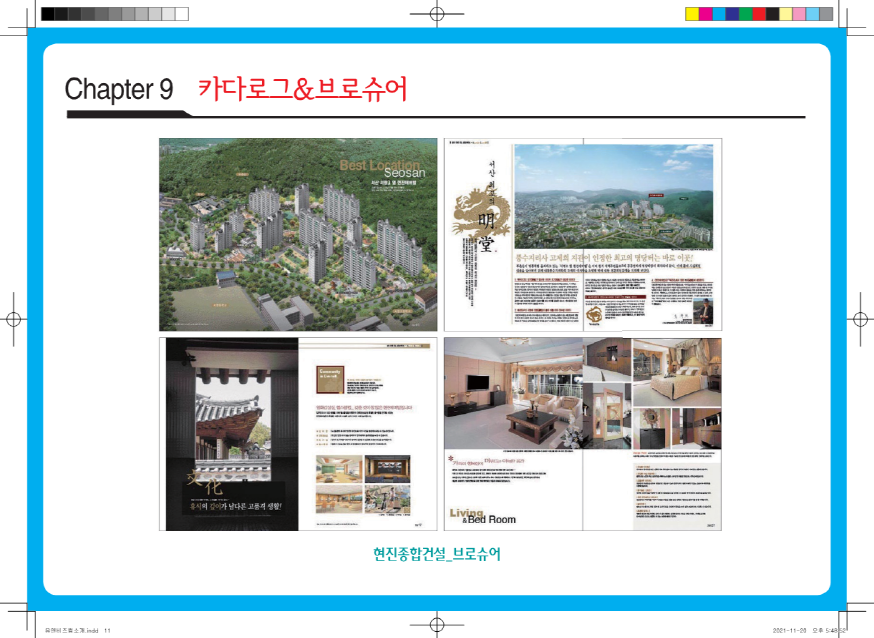874x638 pixels.
Task: Click the white swatch ending the grayscale bar
Action: pyautogui.click(x=180, y=14)
